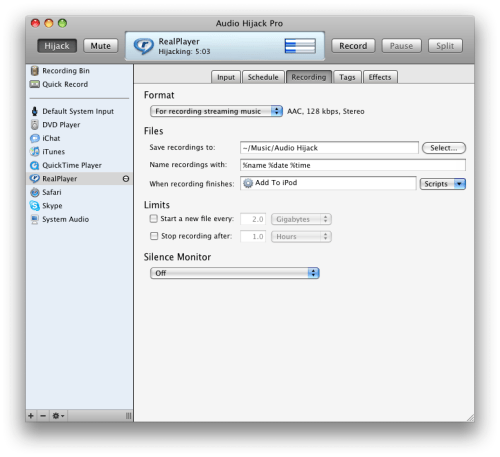
Task: Open the recording format preset dropdown
Action: tap(216, 111)
